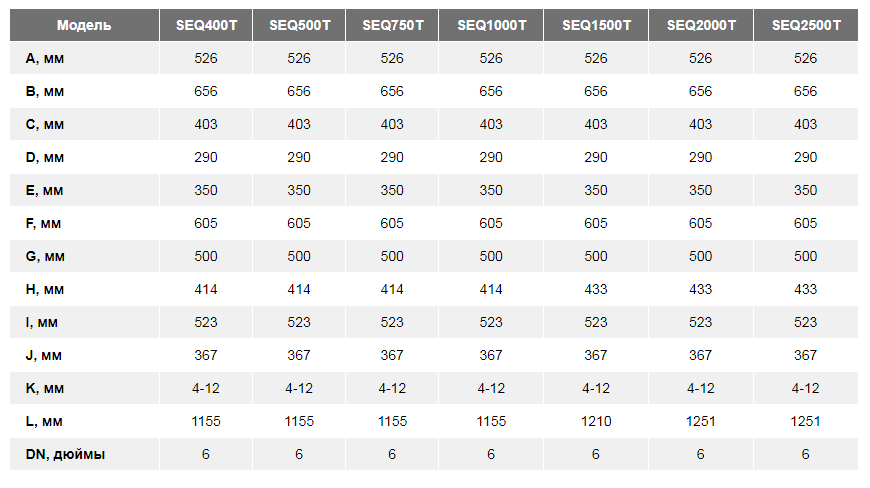Select the SEQ1000T column header
This screenshot has width=870, height=488.
tap(491, 25)
